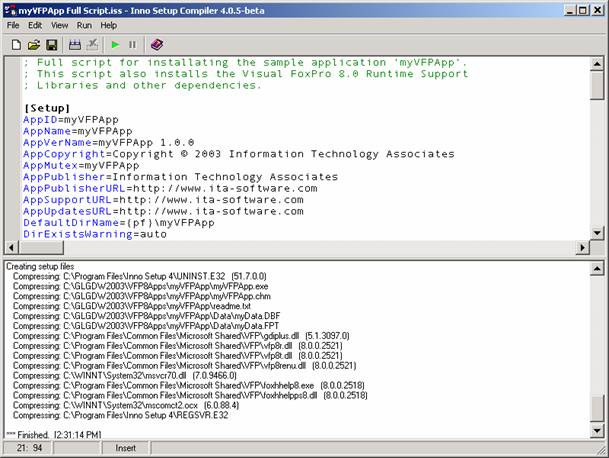This screenshot has height=458, width=609.
Task: Click the output pane's scroll down arrow
Action: coord(597,430)
